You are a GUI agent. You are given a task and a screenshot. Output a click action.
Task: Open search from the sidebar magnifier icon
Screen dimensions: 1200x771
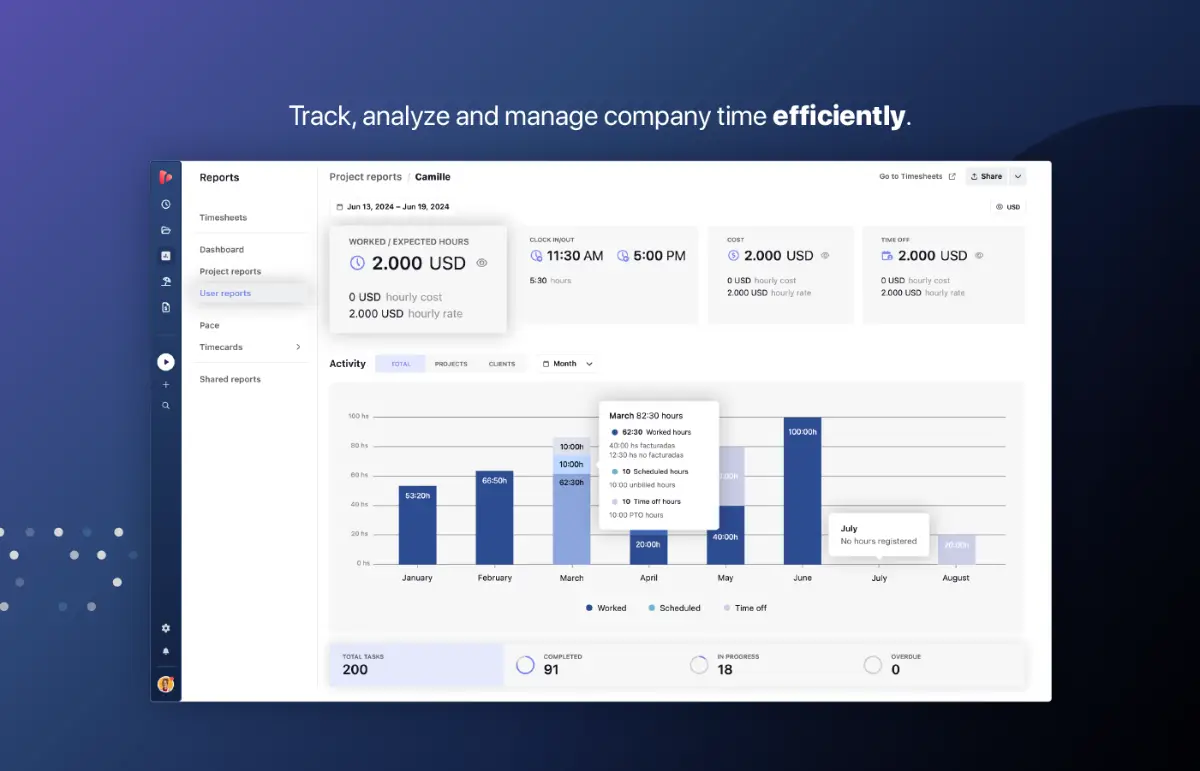pos(166,406)
